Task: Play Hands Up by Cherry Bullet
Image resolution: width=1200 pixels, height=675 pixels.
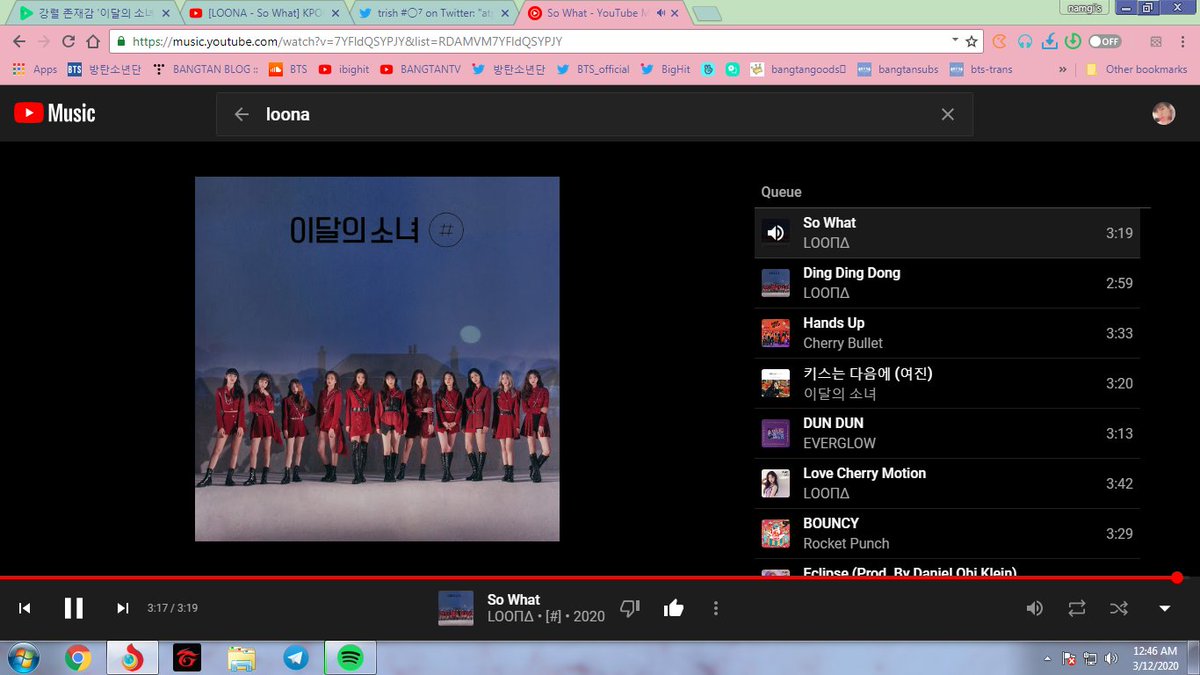Action: point(947,333)
